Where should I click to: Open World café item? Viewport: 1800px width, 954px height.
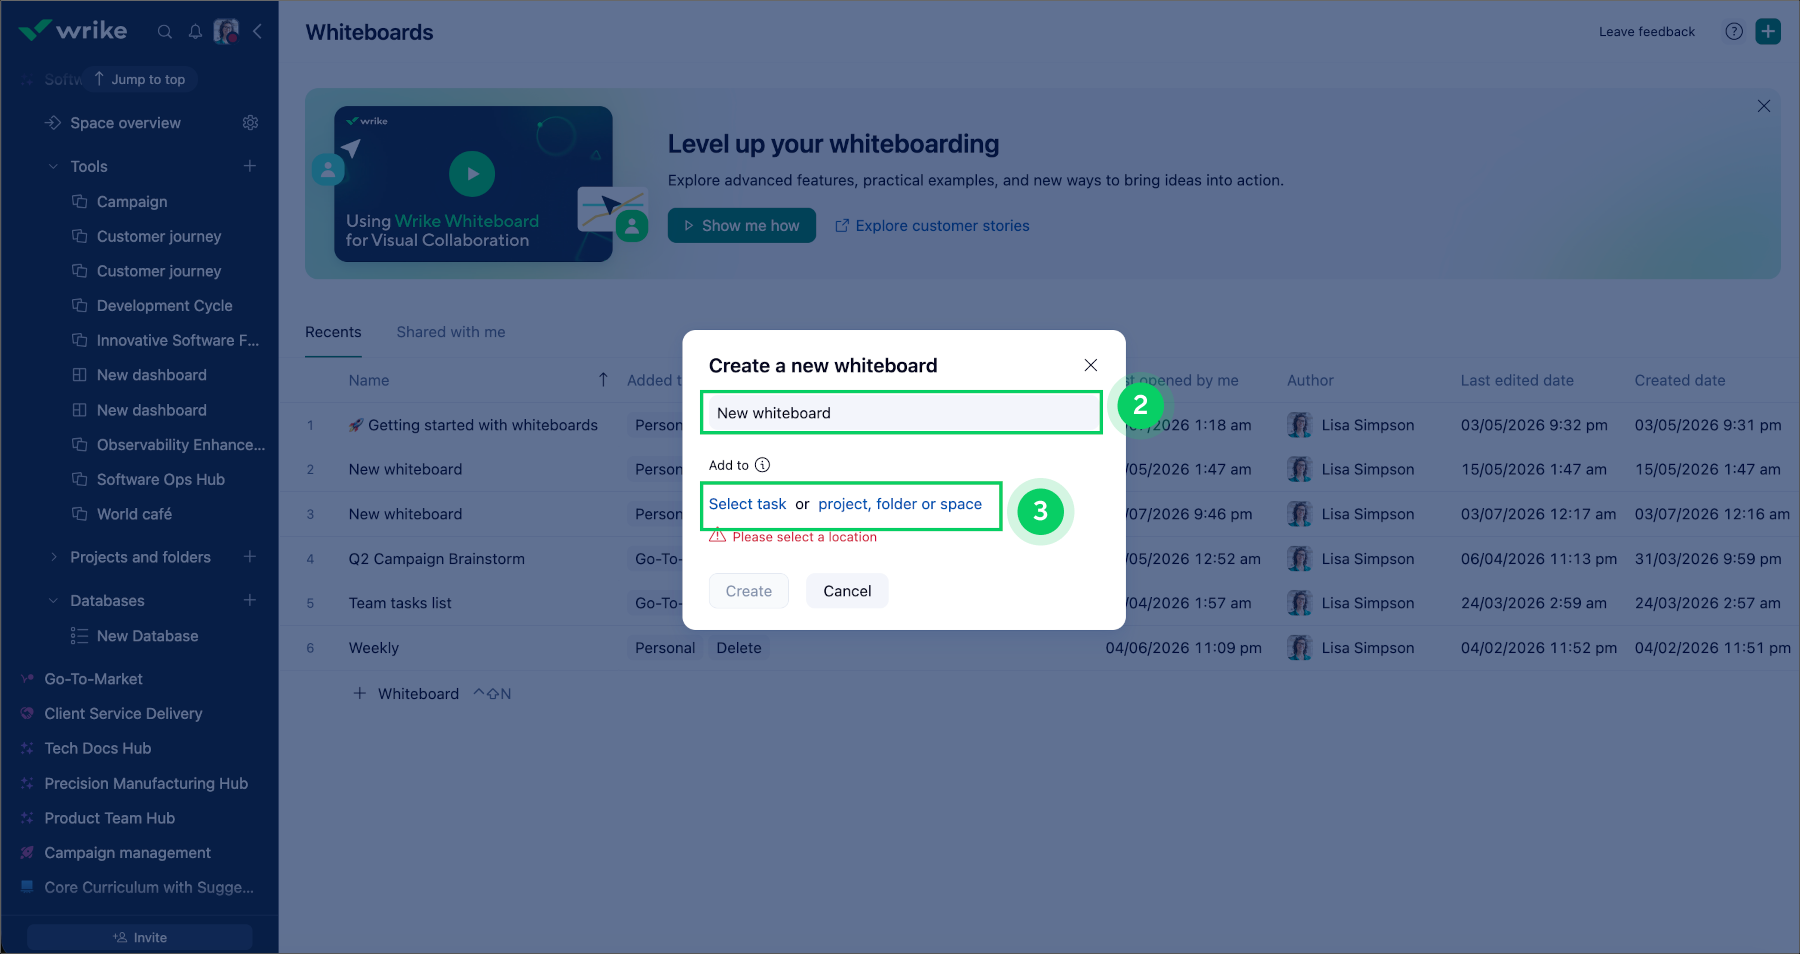(x=134, y=514)
